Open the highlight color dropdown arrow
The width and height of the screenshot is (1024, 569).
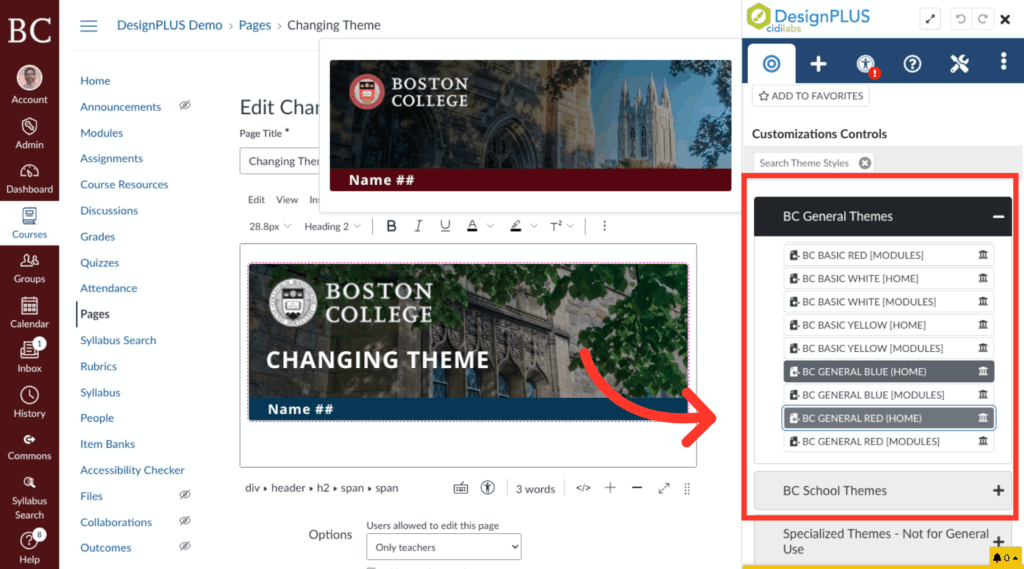point(534,226)
